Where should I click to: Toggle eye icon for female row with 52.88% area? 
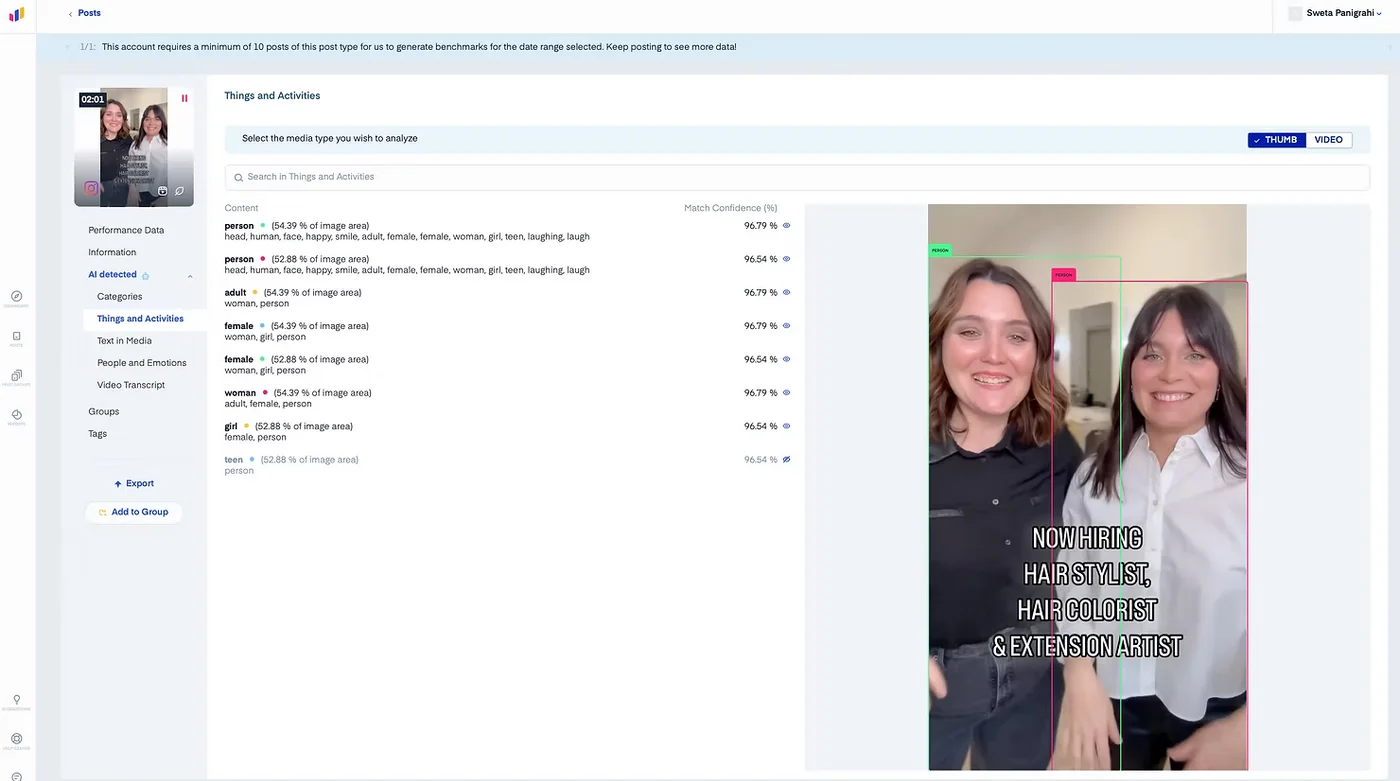click(786, 359)
